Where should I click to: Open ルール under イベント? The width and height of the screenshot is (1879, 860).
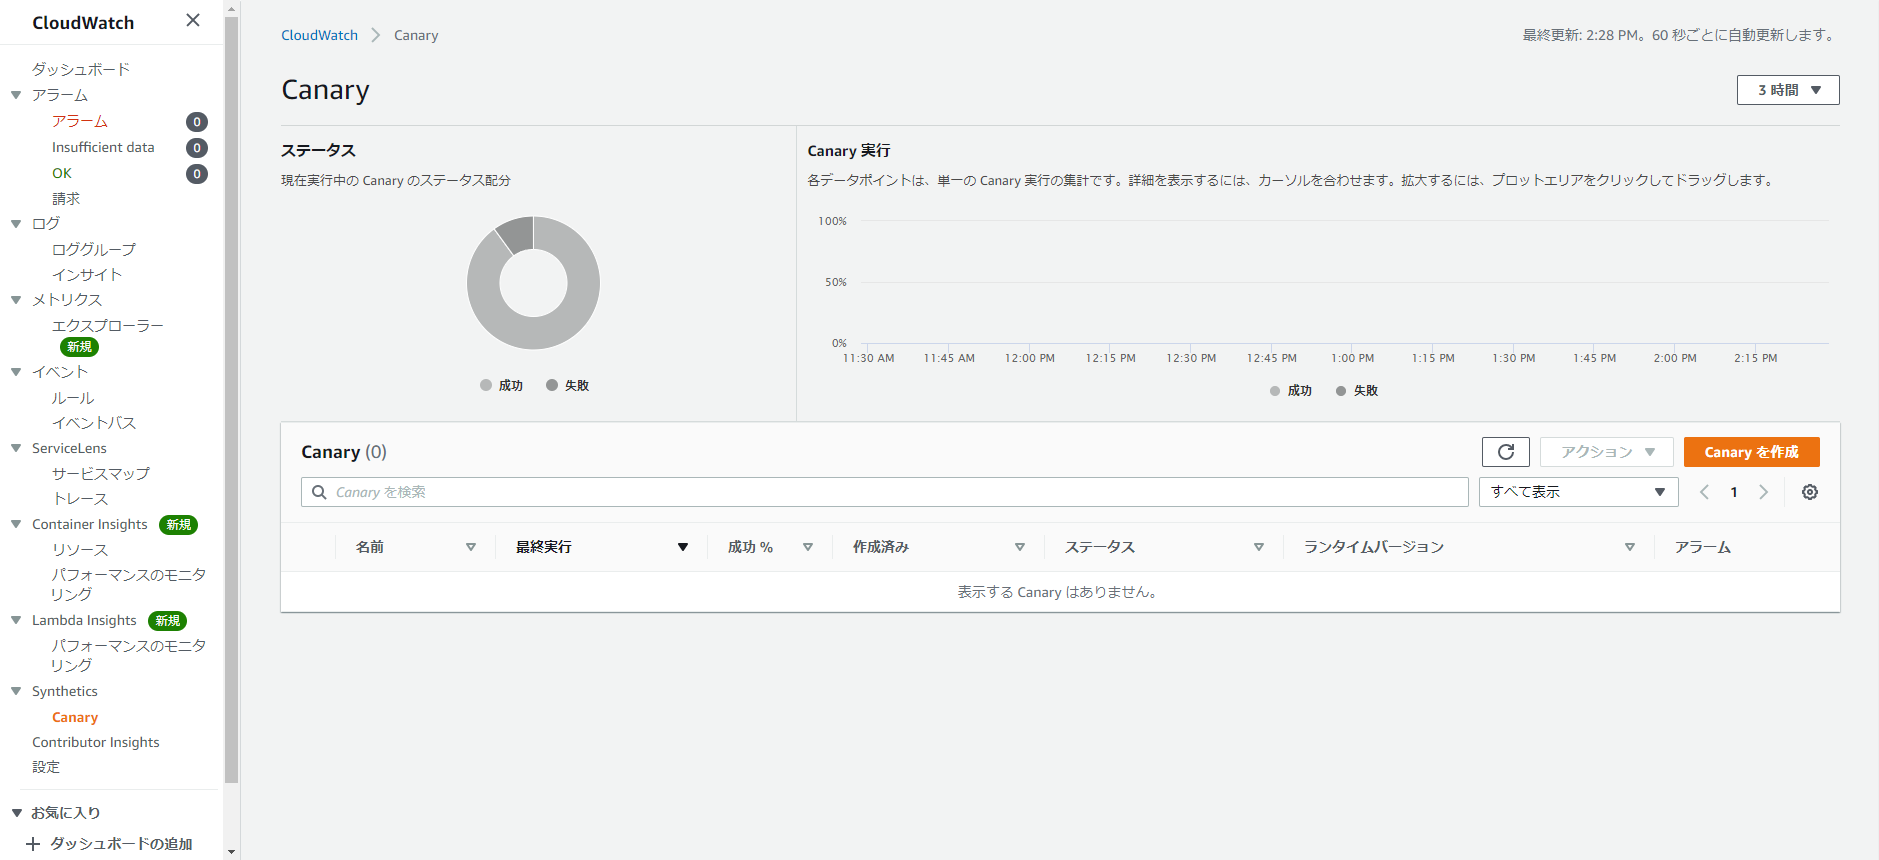click(x=73, y=398)
